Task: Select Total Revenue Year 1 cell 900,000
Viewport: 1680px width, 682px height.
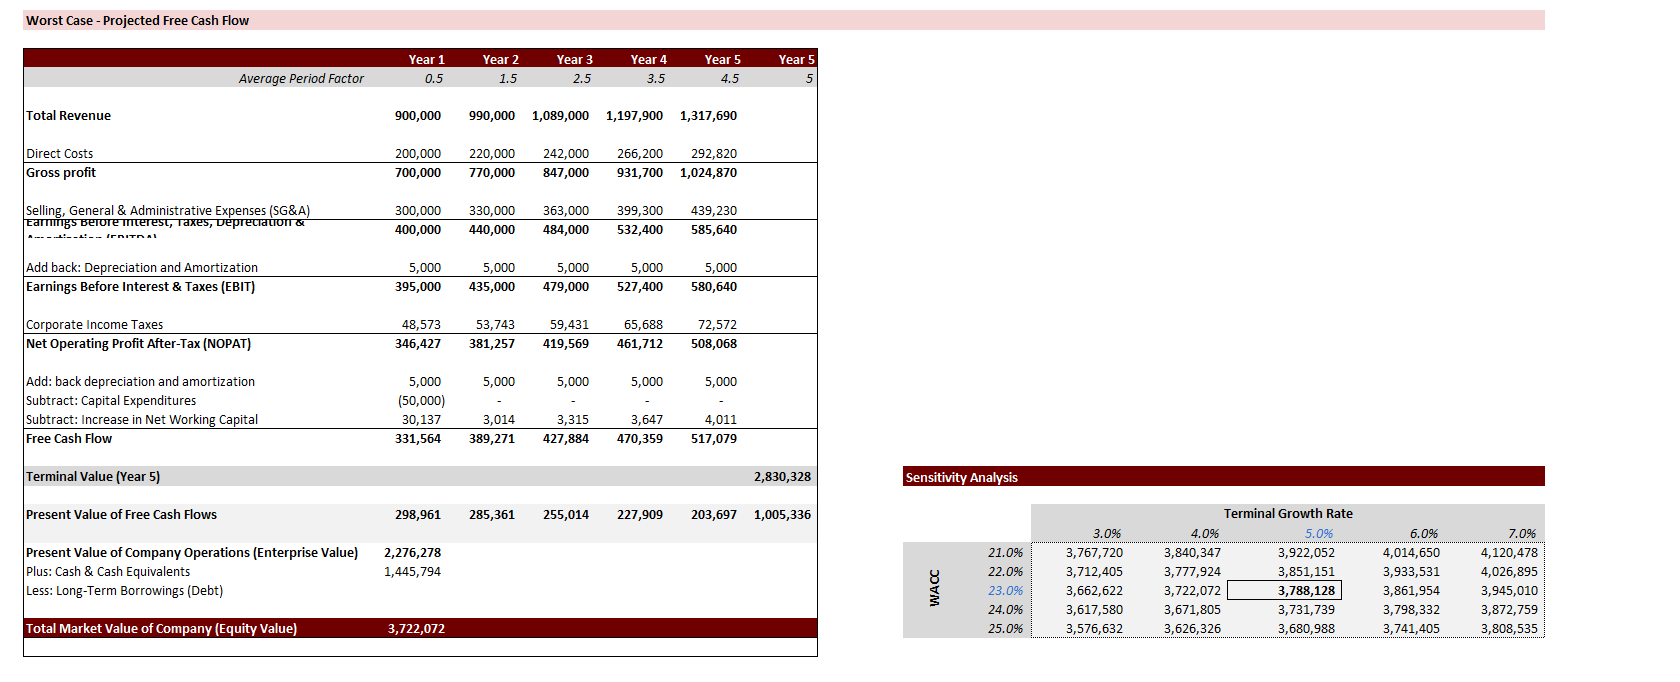Action: [x=417, y=116]
